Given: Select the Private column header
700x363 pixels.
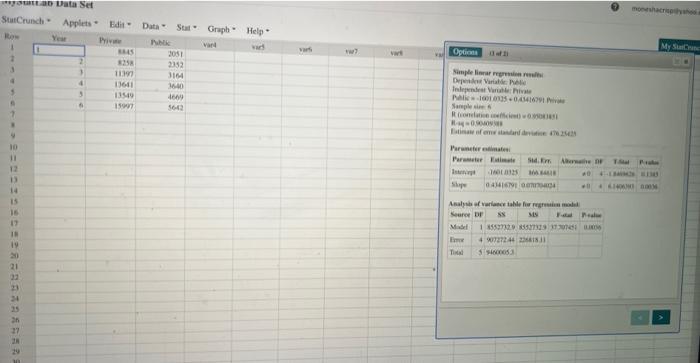Looking at the screenshot, I should (x=110, y=41).
